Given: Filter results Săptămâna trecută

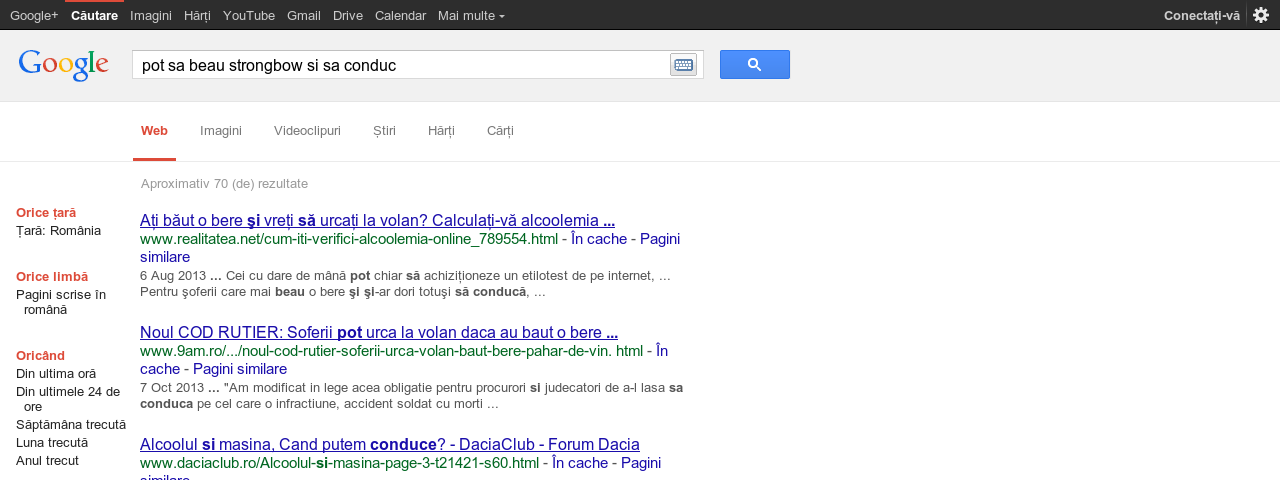Looking at the screenshot, I should point(71,424).
